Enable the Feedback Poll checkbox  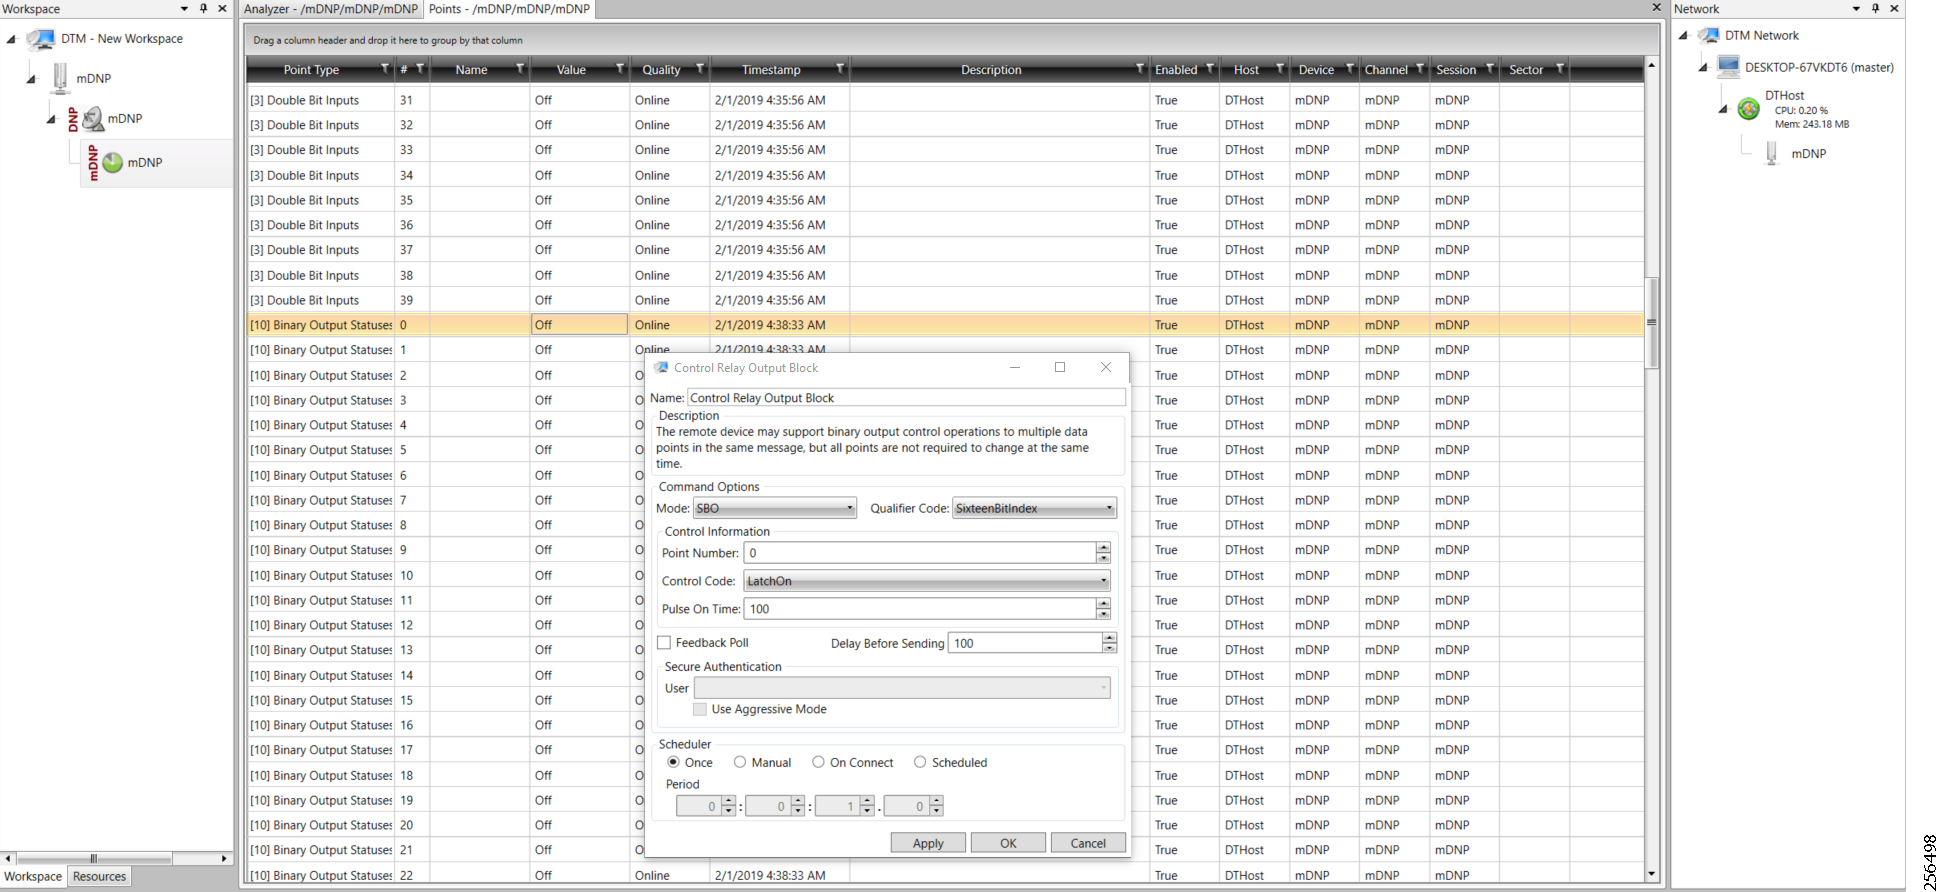[x=664, y=642]
